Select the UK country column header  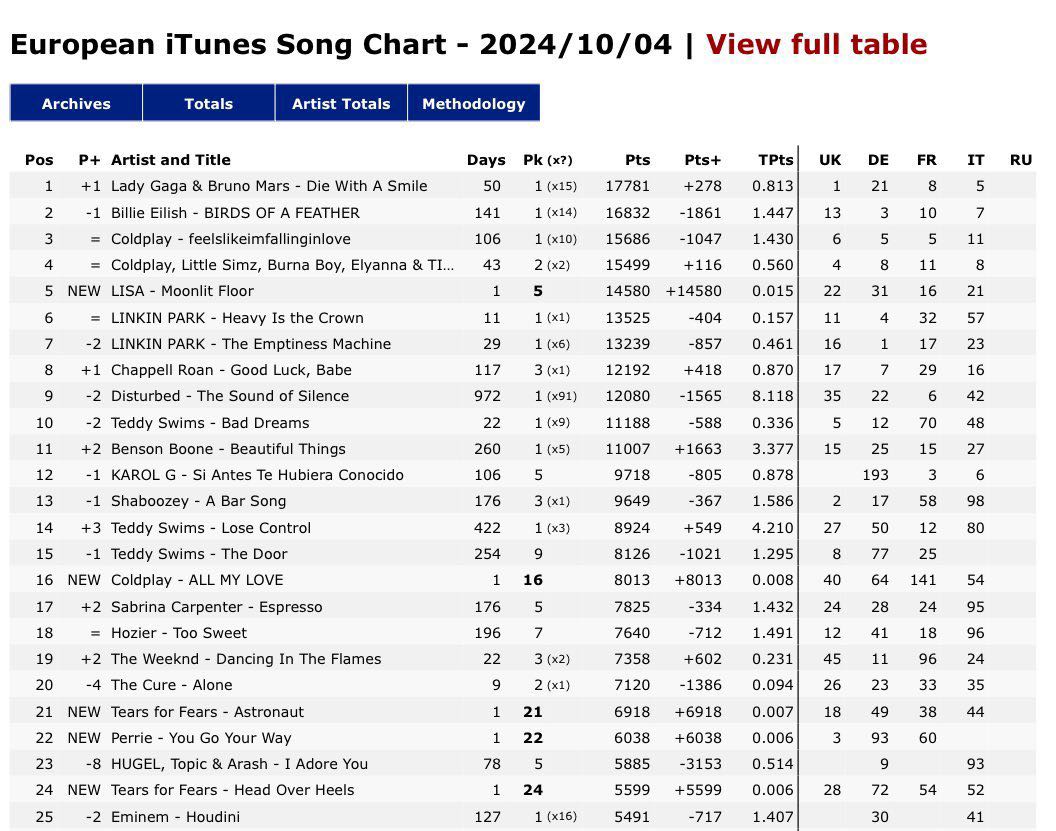(830, 160)
